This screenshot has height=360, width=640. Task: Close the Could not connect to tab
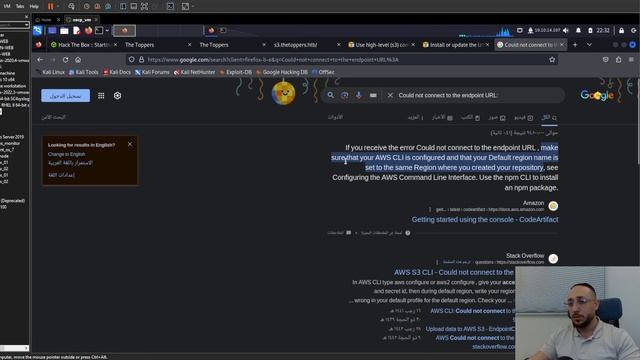click(562, 45)
